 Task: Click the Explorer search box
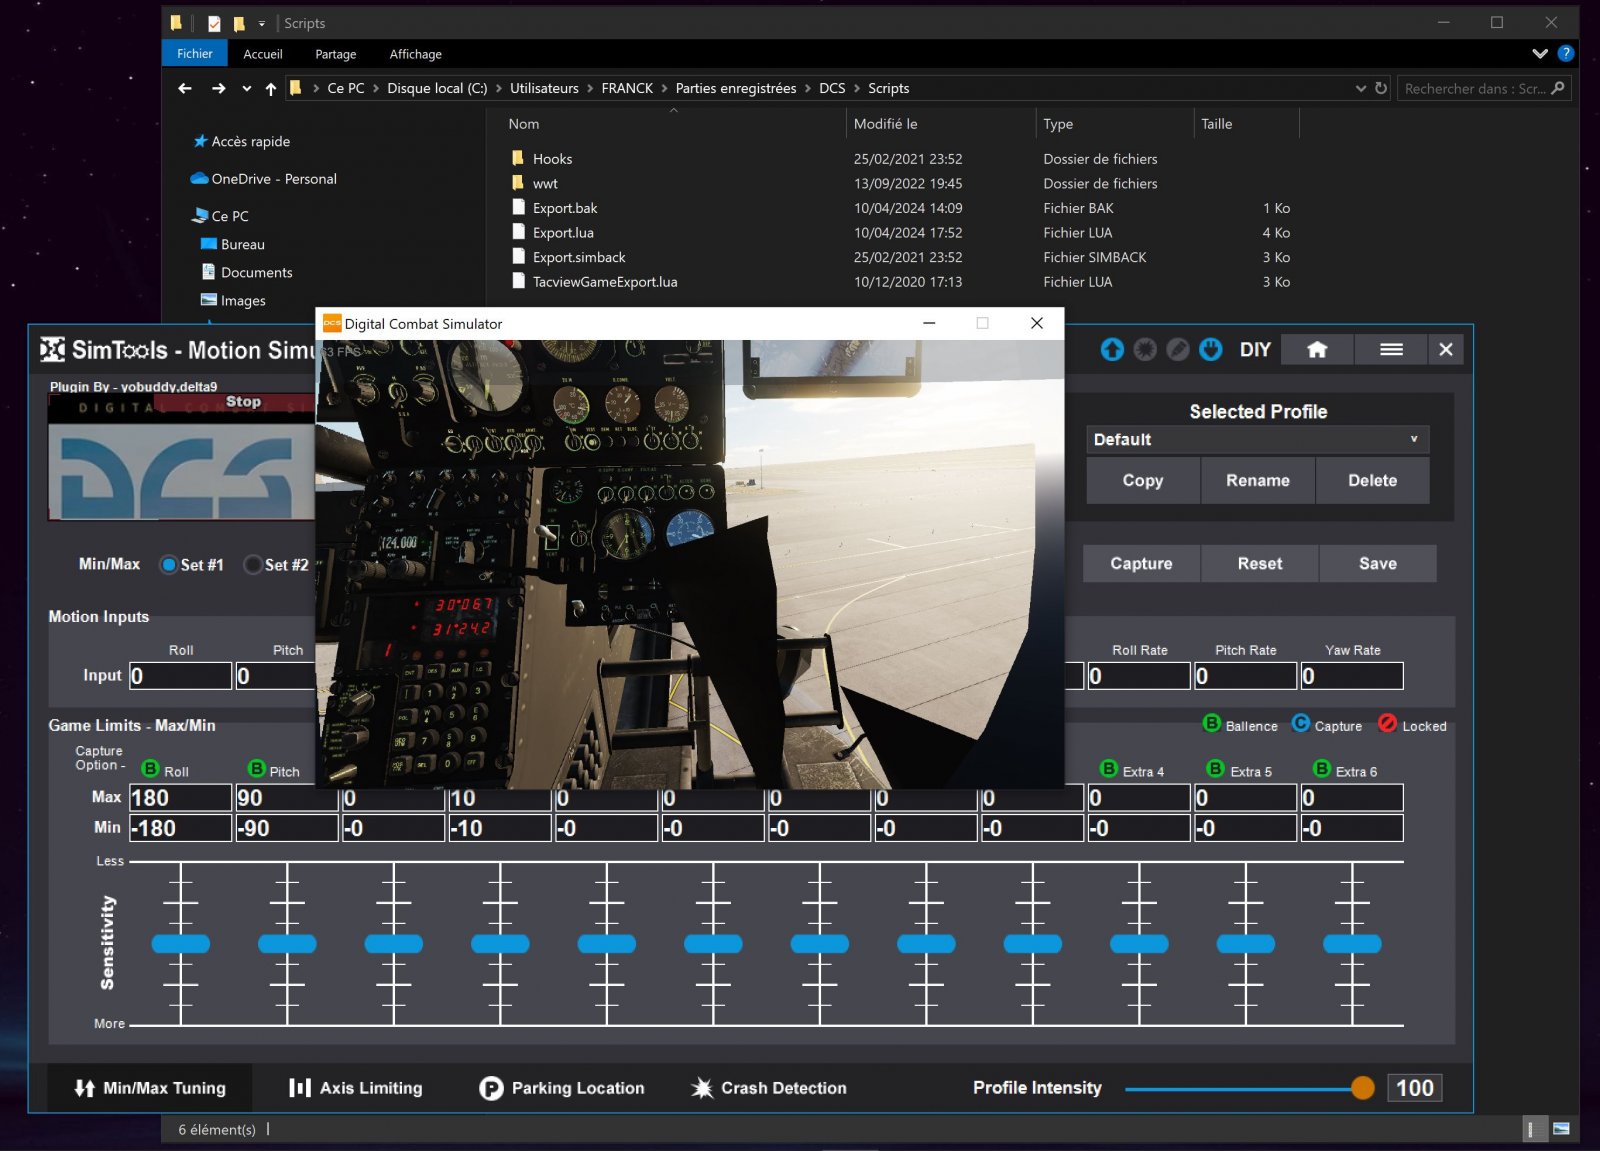tap(1484, 88)
